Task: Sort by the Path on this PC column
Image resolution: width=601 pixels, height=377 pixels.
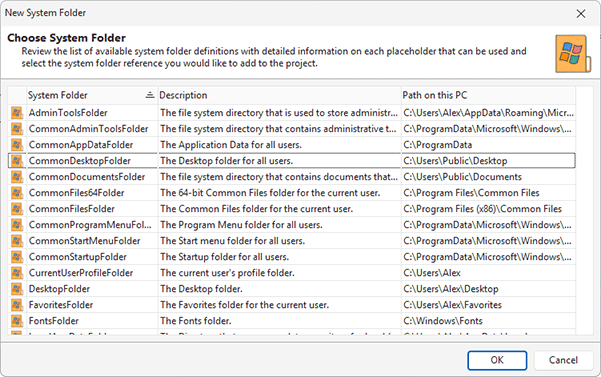Action: tap(488, 95)
